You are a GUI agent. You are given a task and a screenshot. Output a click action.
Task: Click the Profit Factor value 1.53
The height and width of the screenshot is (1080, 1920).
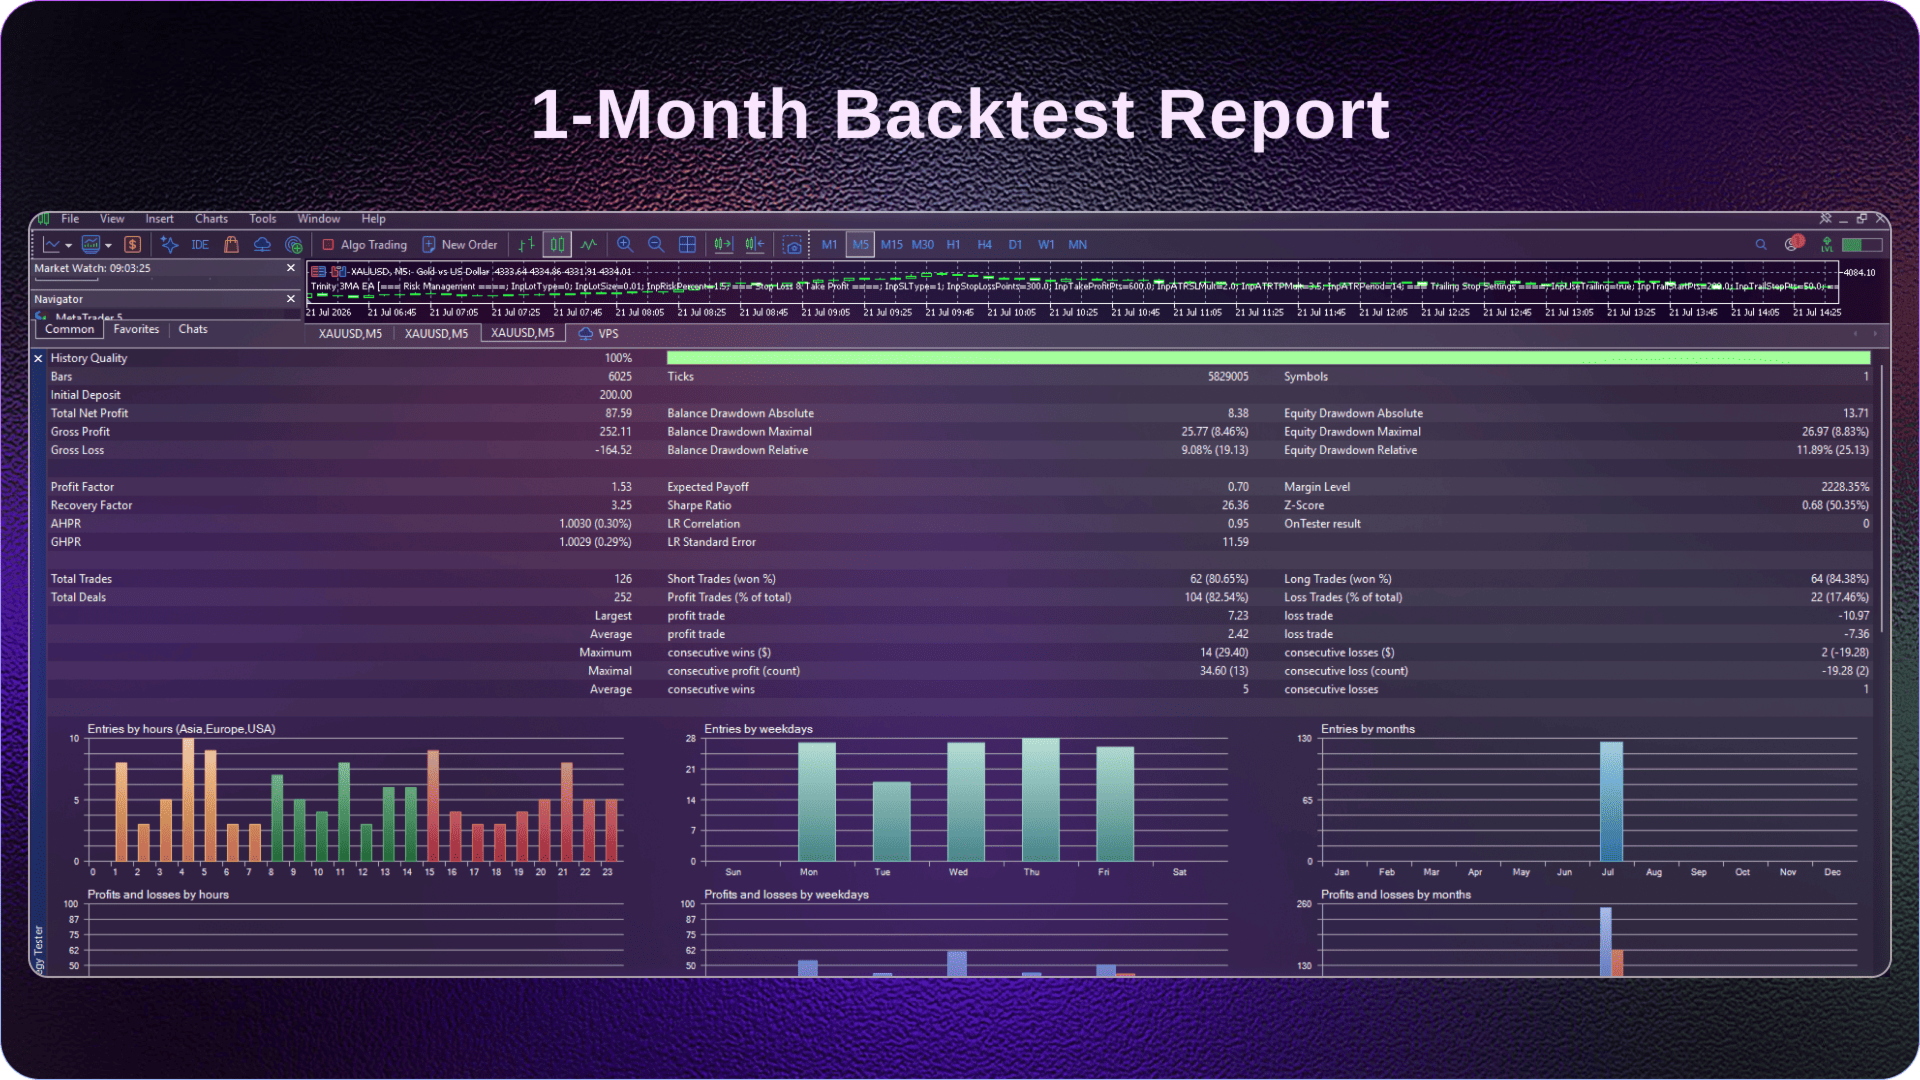click(x=621, y=487)
